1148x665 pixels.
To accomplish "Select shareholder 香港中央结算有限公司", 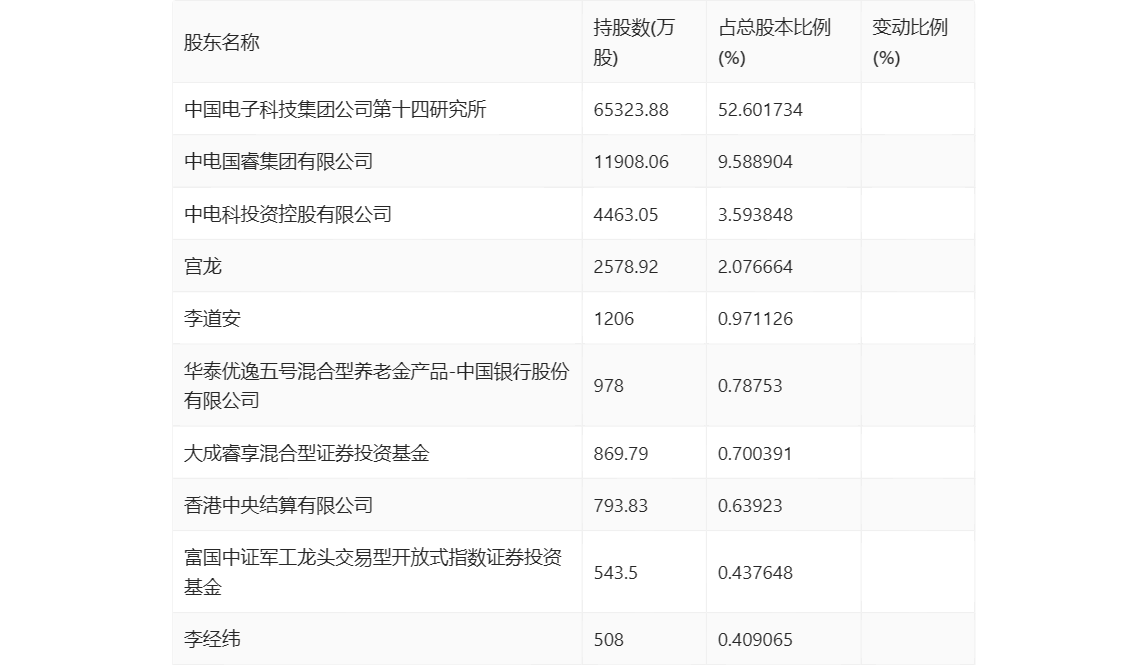I will [278, 505].
